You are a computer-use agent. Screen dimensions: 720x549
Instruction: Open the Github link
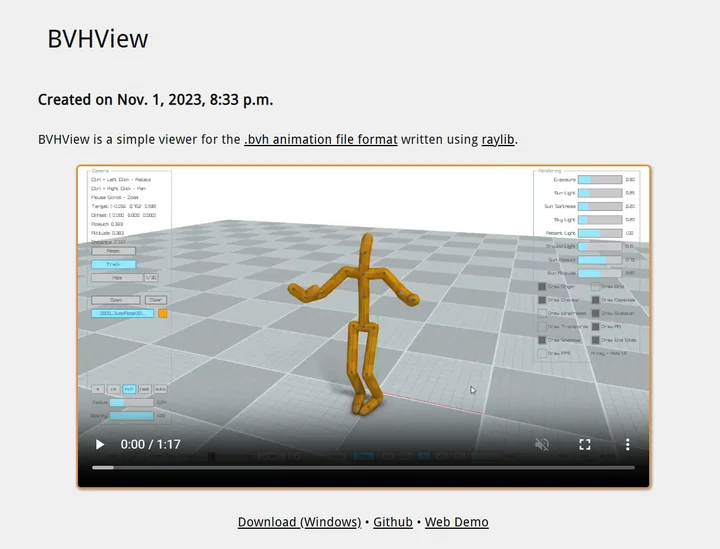(x=393, y=522)
